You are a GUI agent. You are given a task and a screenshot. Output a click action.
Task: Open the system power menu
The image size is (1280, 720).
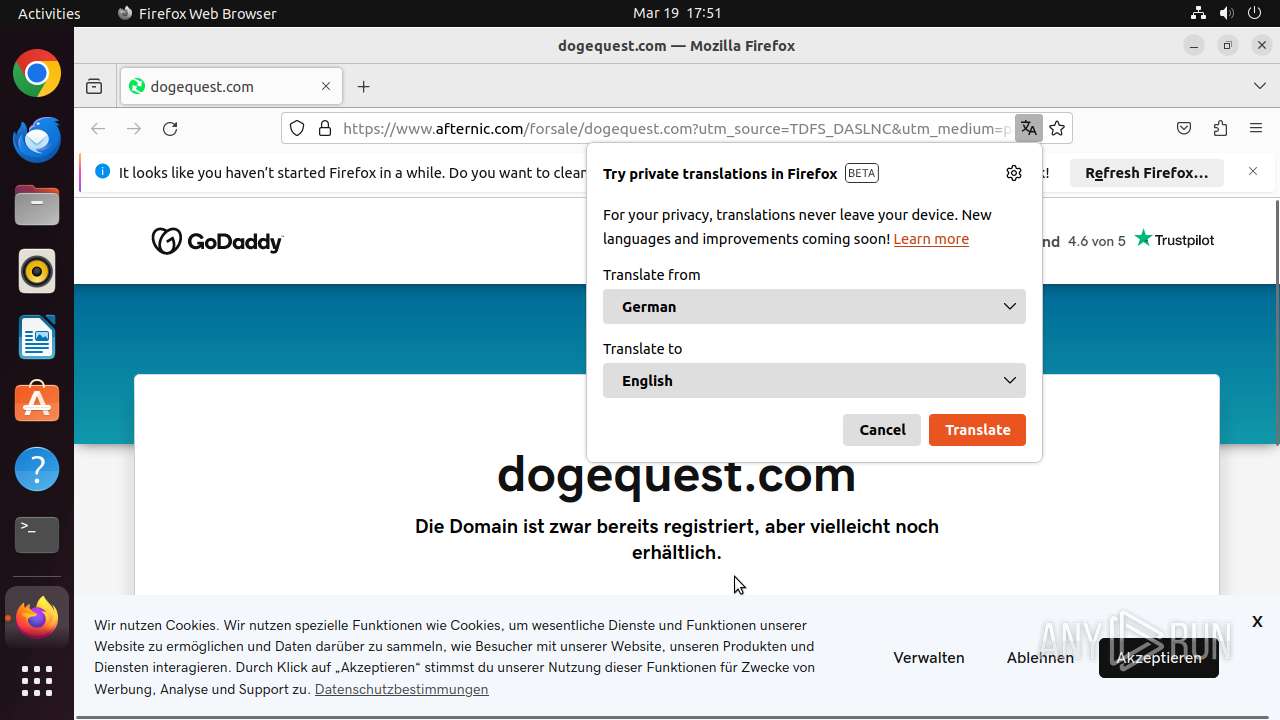(1256, 13)
